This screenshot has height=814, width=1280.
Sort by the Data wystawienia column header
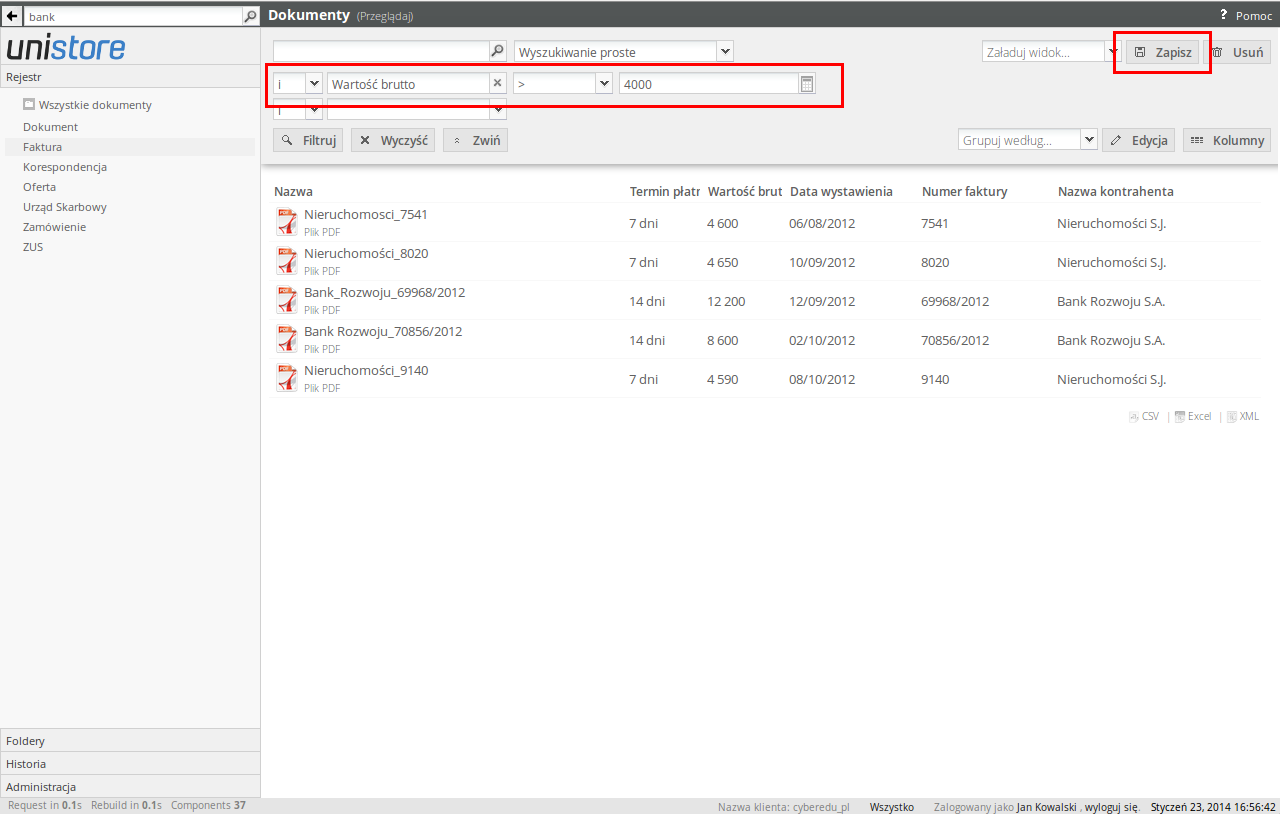coord(841,191)
